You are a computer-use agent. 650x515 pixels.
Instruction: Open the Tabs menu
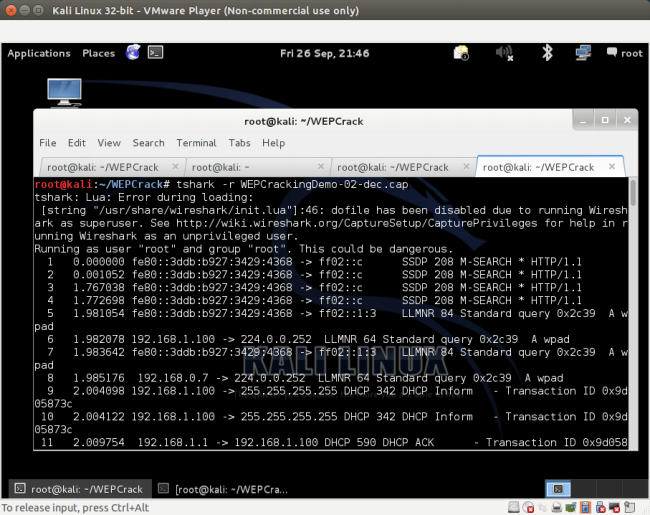239,143
